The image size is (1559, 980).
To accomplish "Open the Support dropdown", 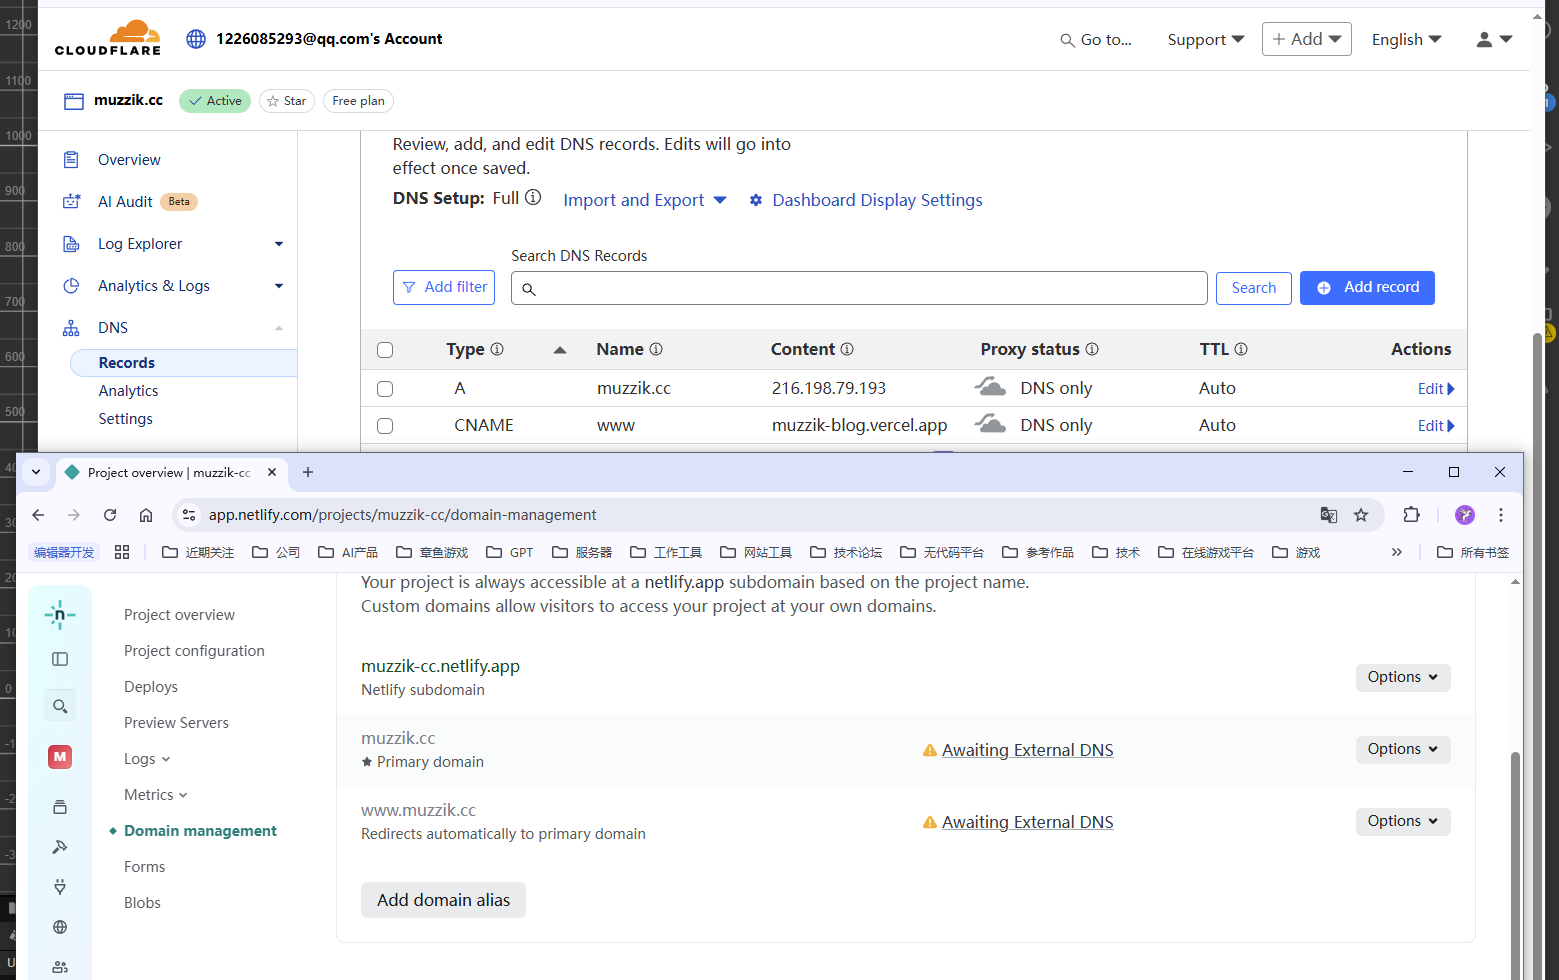I will click(x=1206, y=40).
